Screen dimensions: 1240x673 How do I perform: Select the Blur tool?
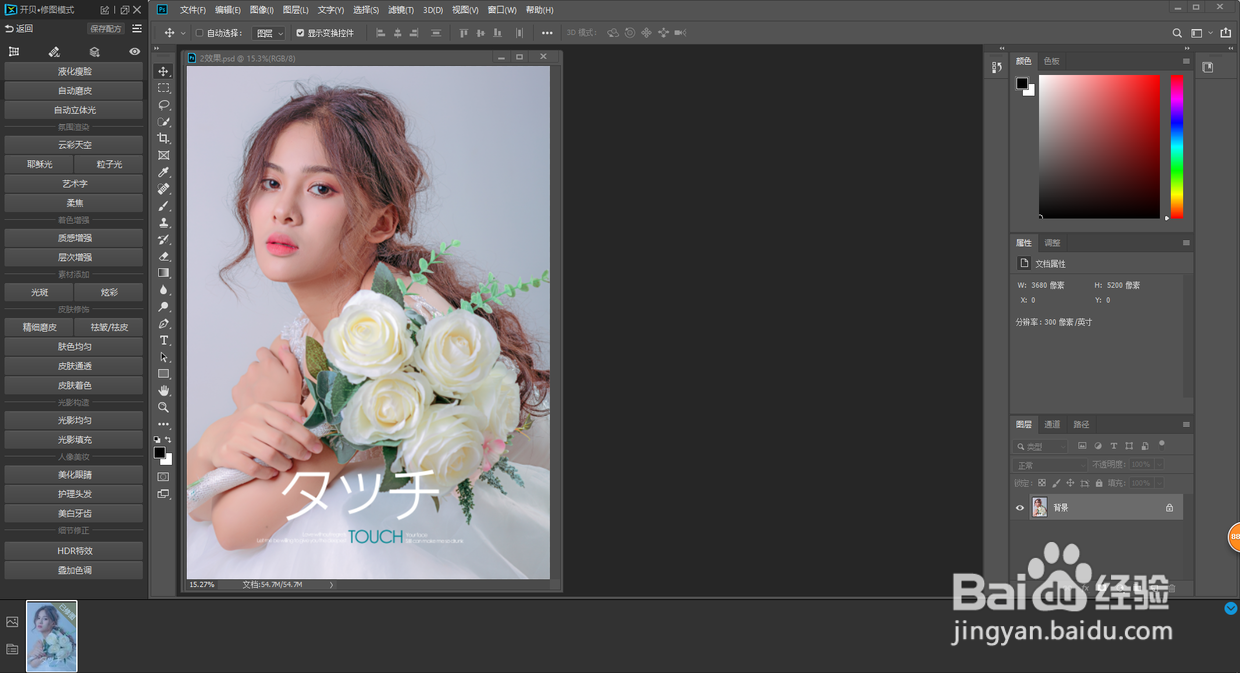pyautogui.click(x=164, y=290)
